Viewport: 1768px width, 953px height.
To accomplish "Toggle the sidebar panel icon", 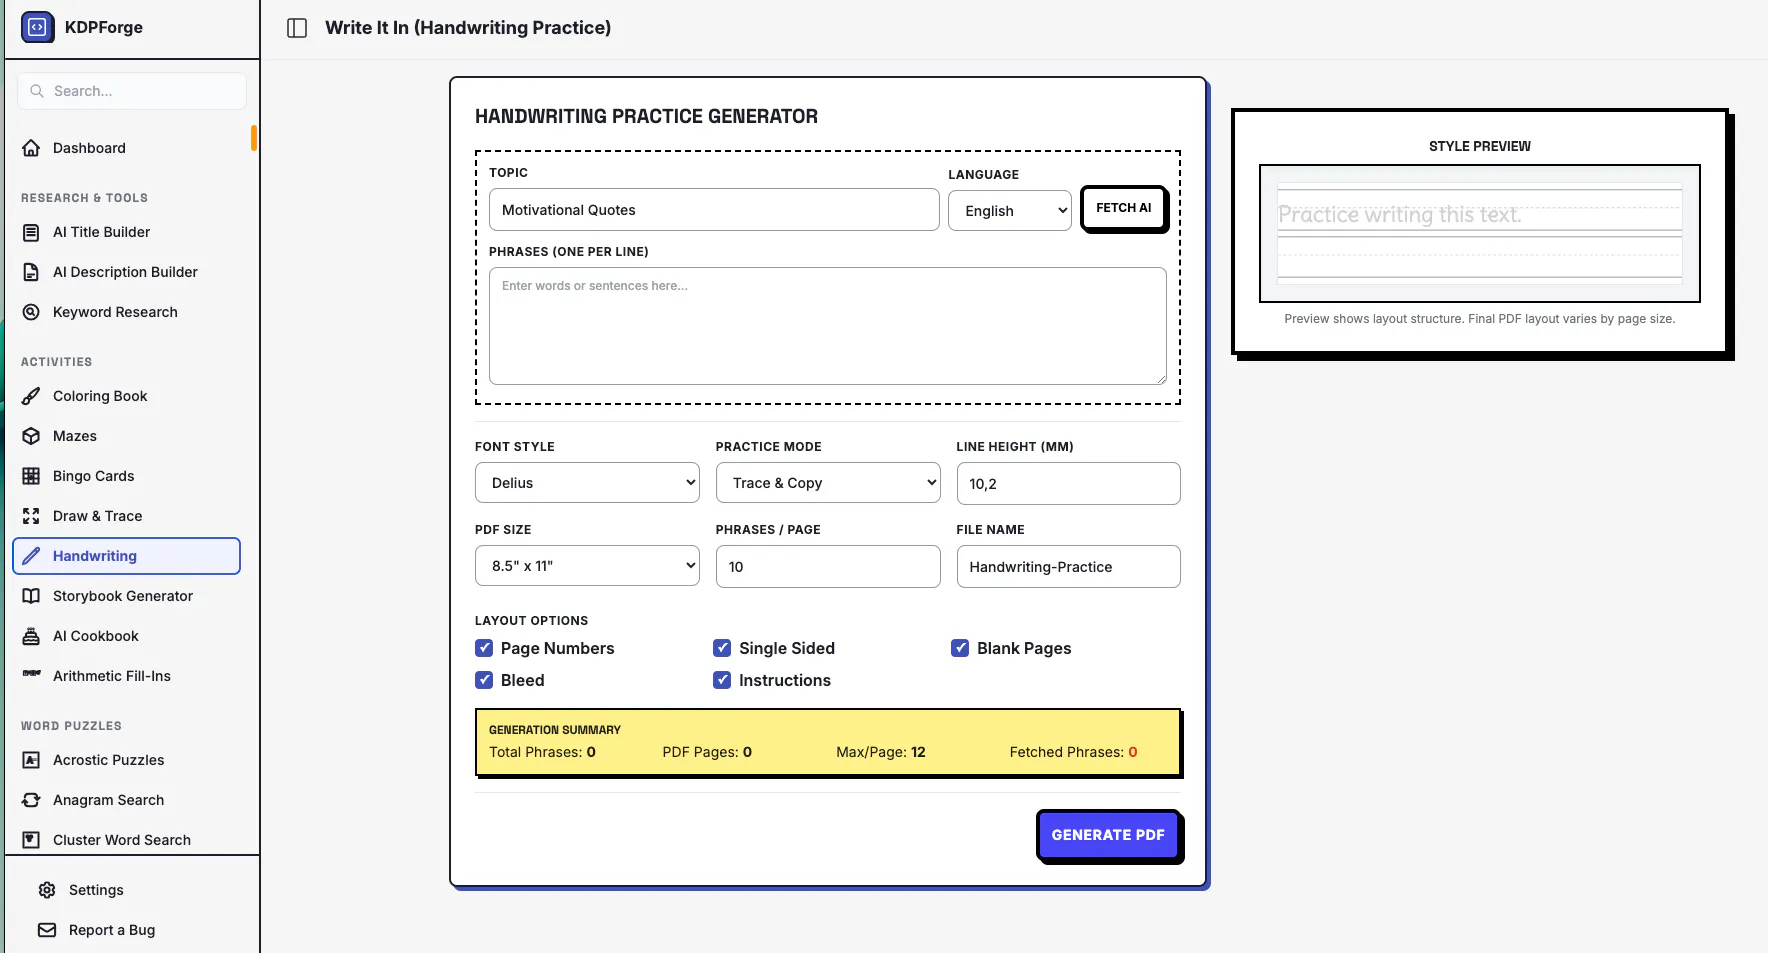I will [297, 28].
